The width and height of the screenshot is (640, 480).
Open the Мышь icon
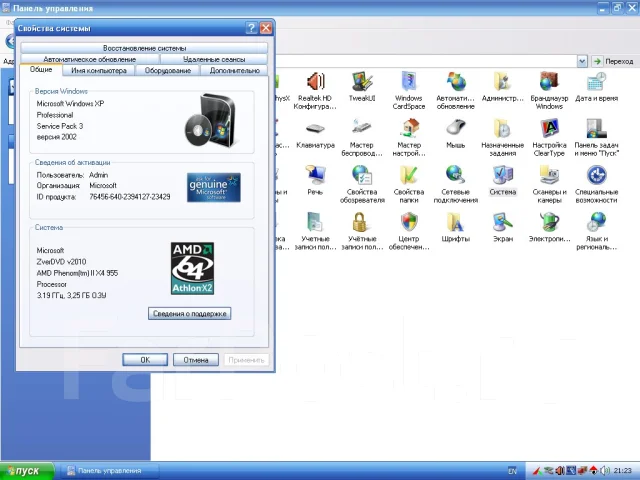point(456,134)
